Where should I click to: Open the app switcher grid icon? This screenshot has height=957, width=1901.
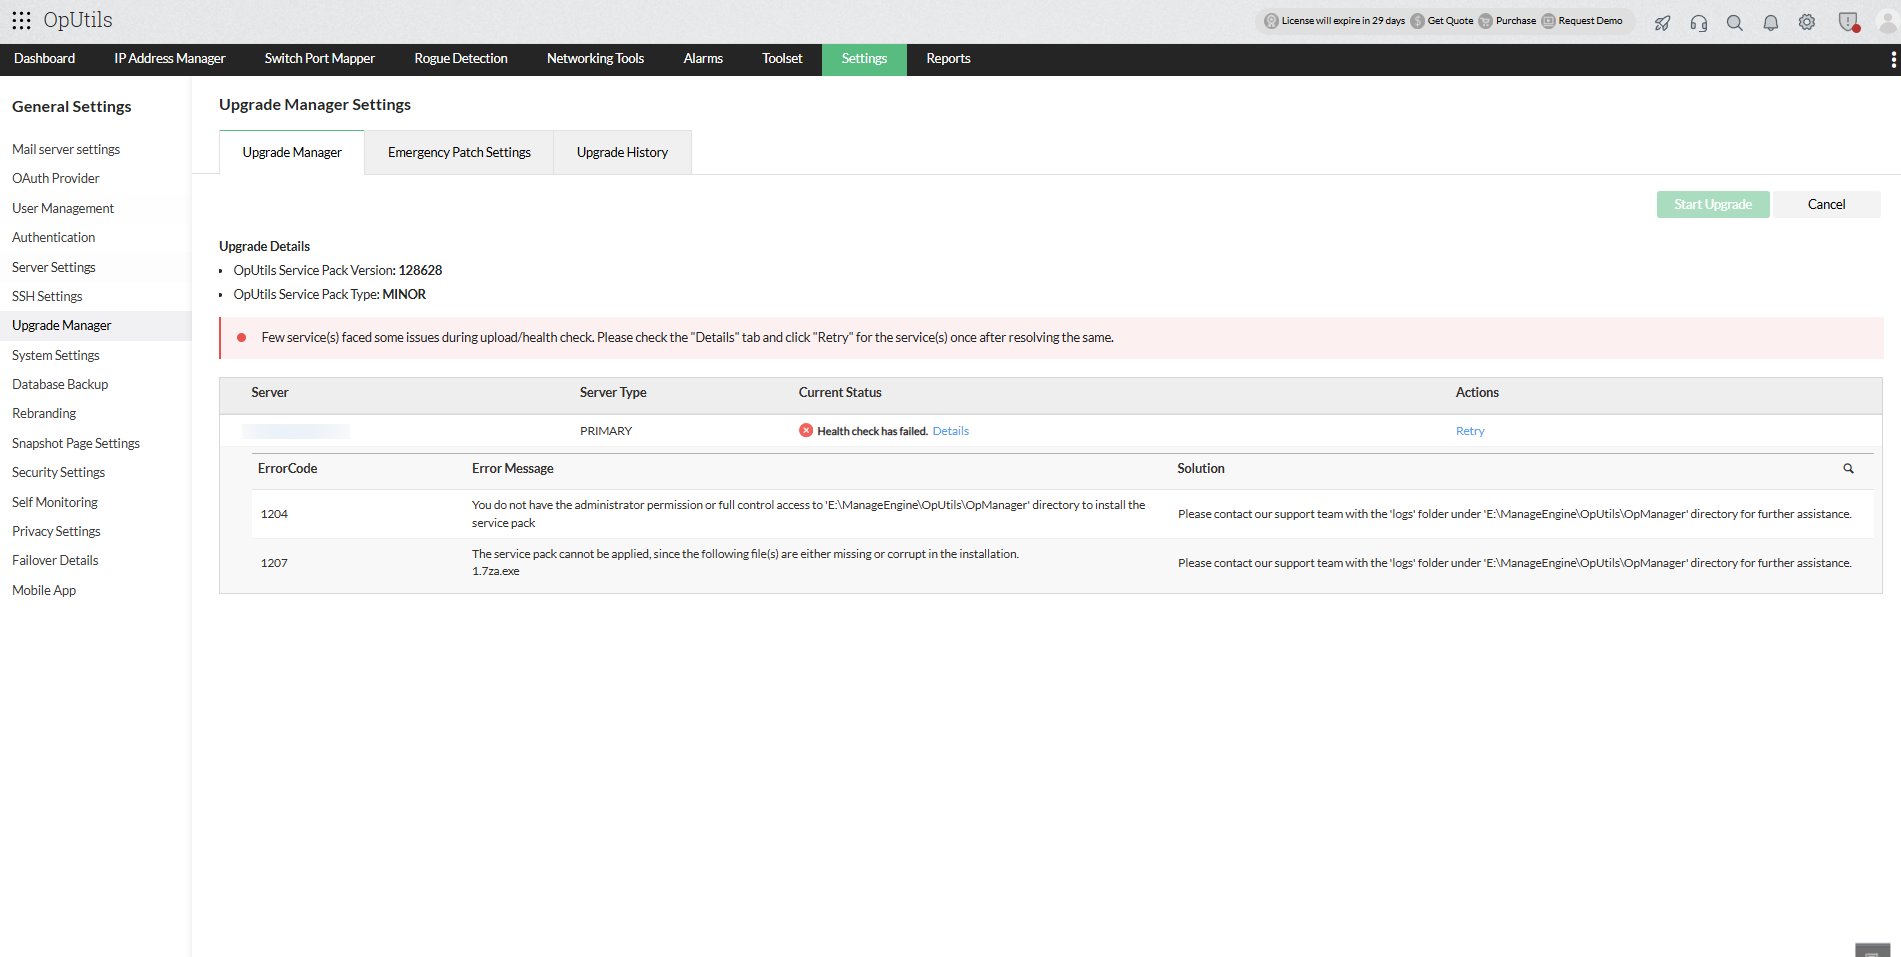tap(21, 20)
